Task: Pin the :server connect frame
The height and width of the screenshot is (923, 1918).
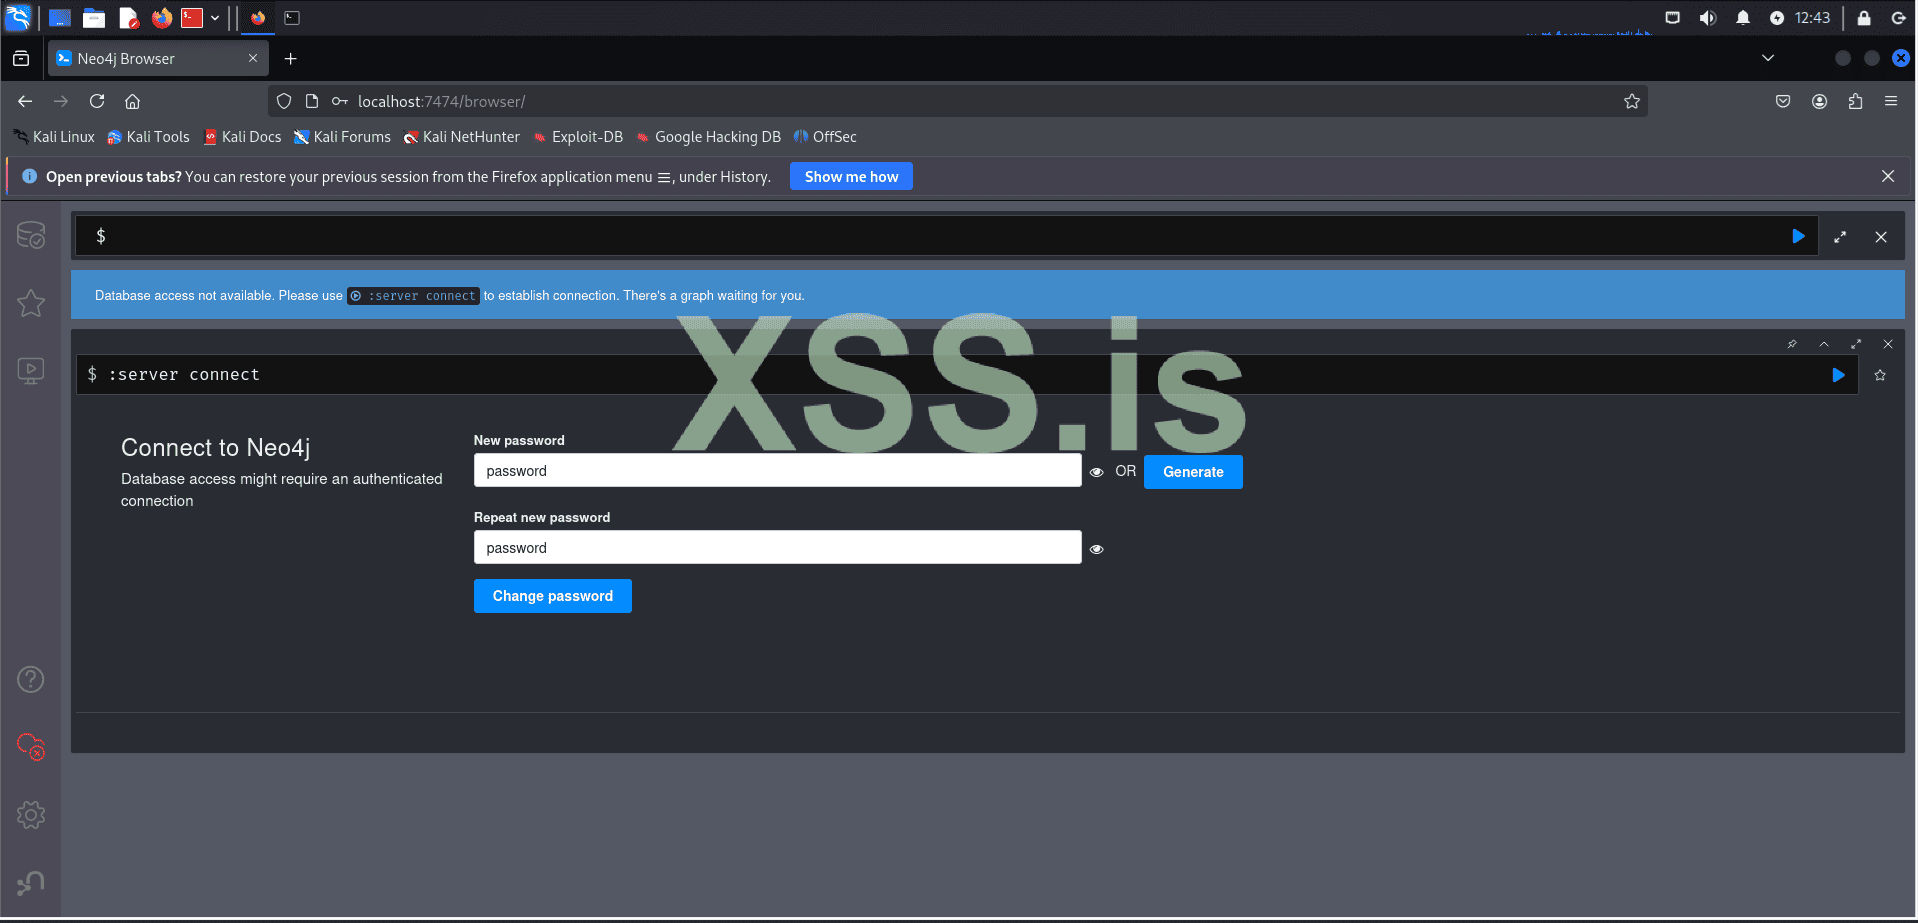Action: click(x=1792, y=344)
